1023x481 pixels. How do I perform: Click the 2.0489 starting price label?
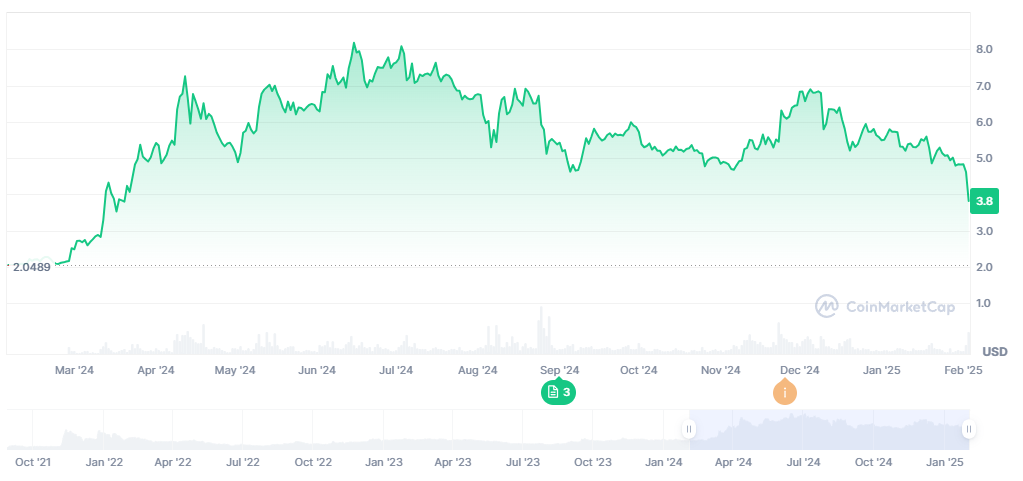coord(31,267)
